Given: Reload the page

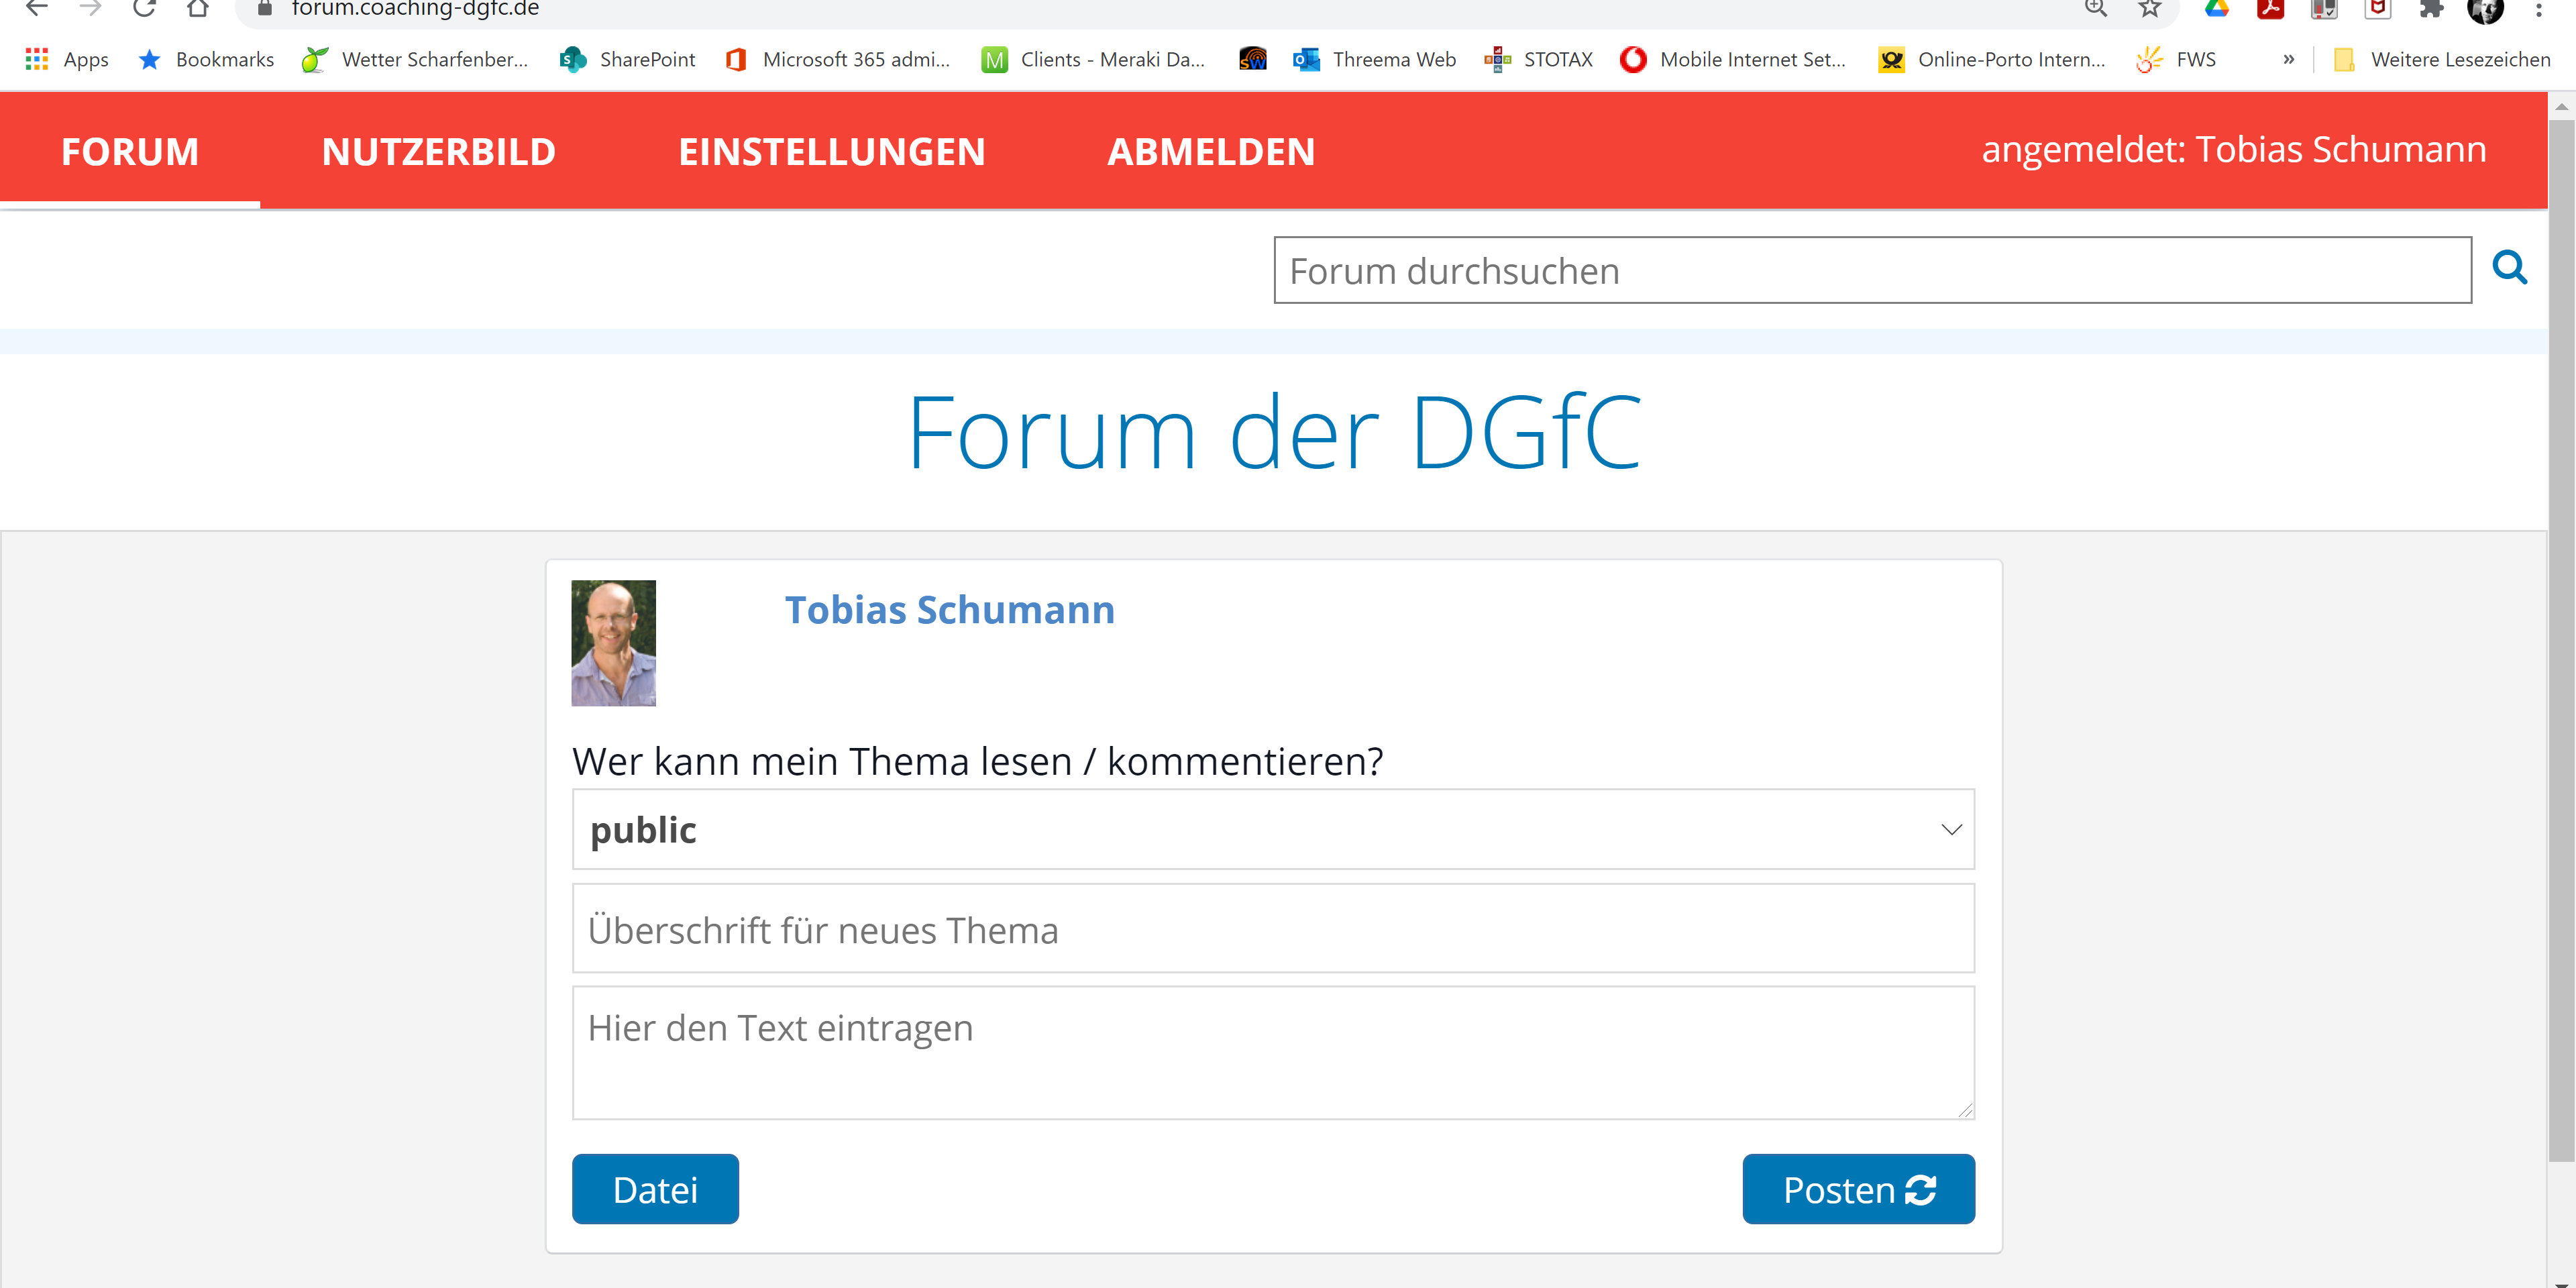Looking at the screenshot, I should (145, 9).
